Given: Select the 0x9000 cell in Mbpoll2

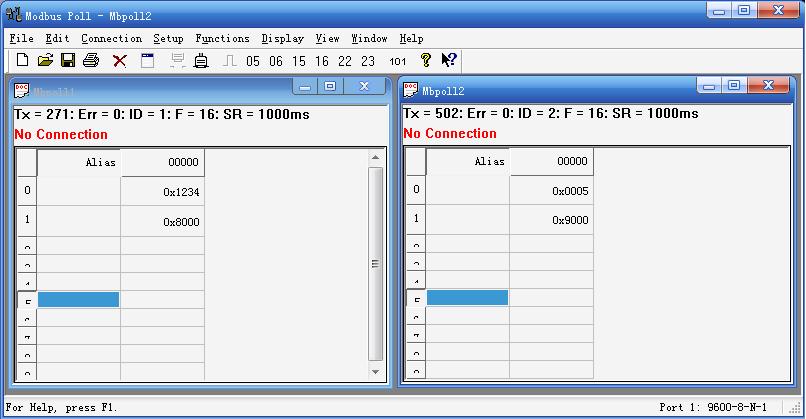Looking at the screenshot, I should pyautogui.click(x=551, y=219).
